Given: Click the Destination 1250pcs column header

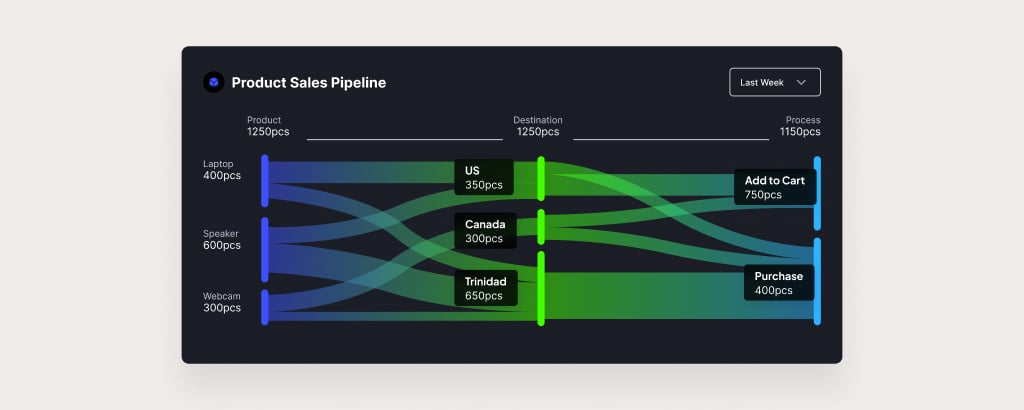Looking at the screenshot, I should [538, 126].
